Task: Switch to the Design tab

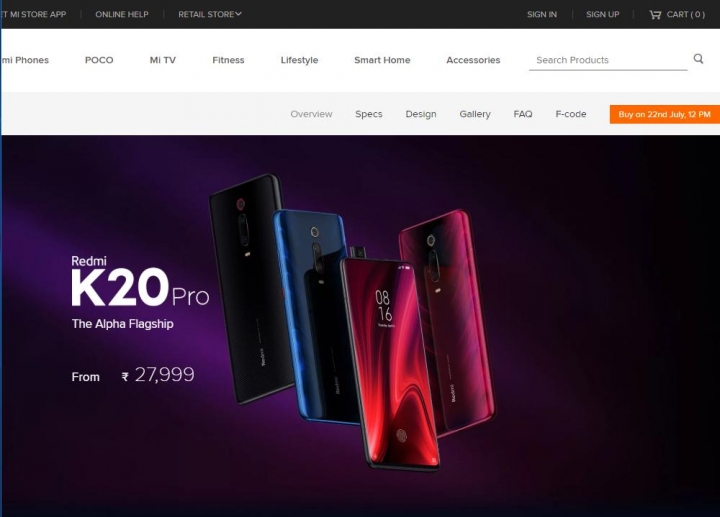Action: [421, 114]
